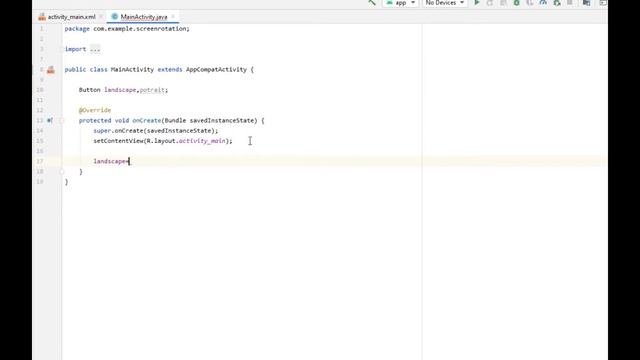Screen dimensions: 640x360
Task: Close the activity_main.xml tab
Action: click(x=101, y=17)
